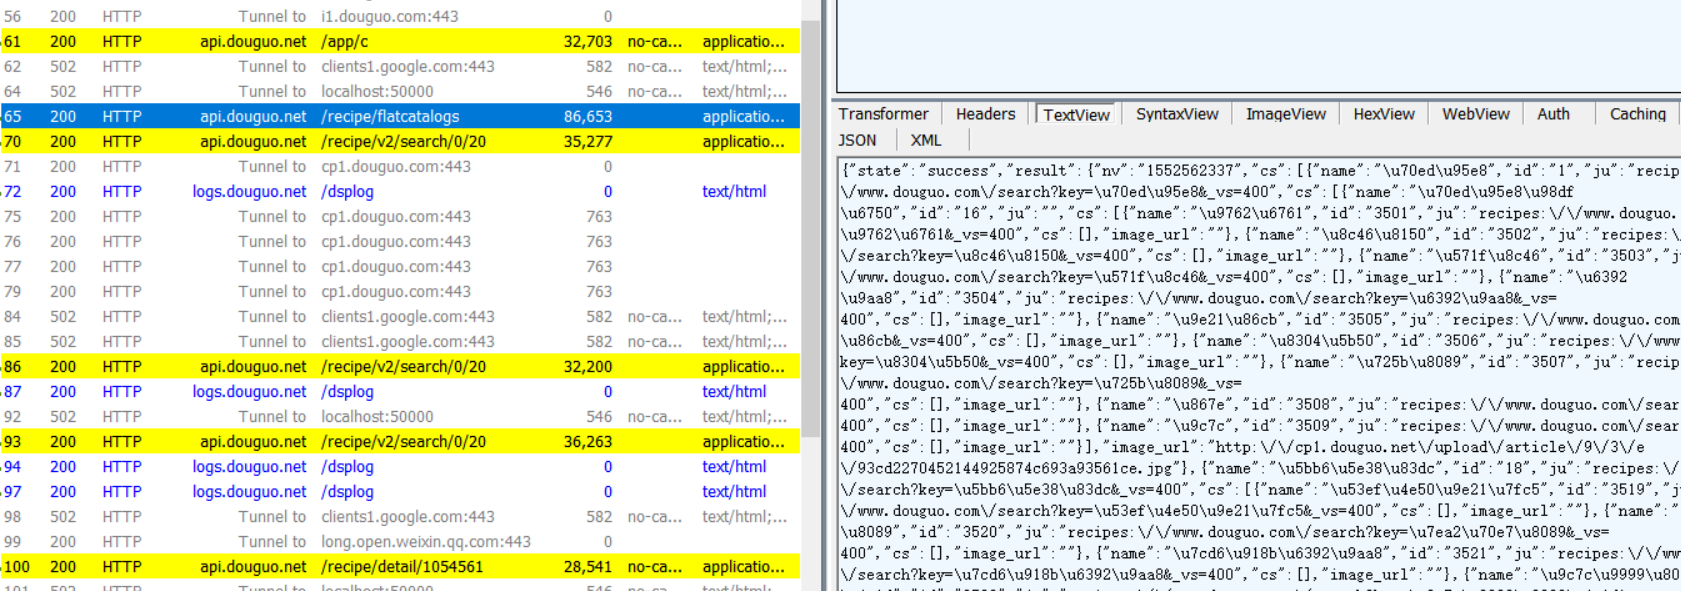Switch to the XML tab

tap(926, 140)
